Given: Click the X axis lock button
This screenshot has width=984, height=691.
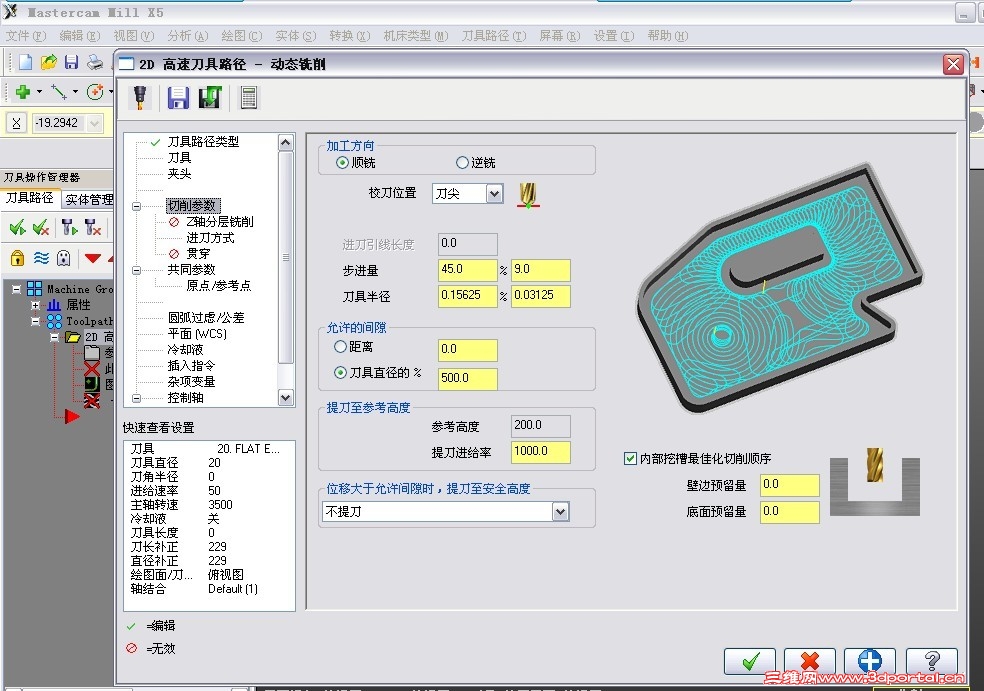Looking at the screenshot, I should click(x=16, y=123).
